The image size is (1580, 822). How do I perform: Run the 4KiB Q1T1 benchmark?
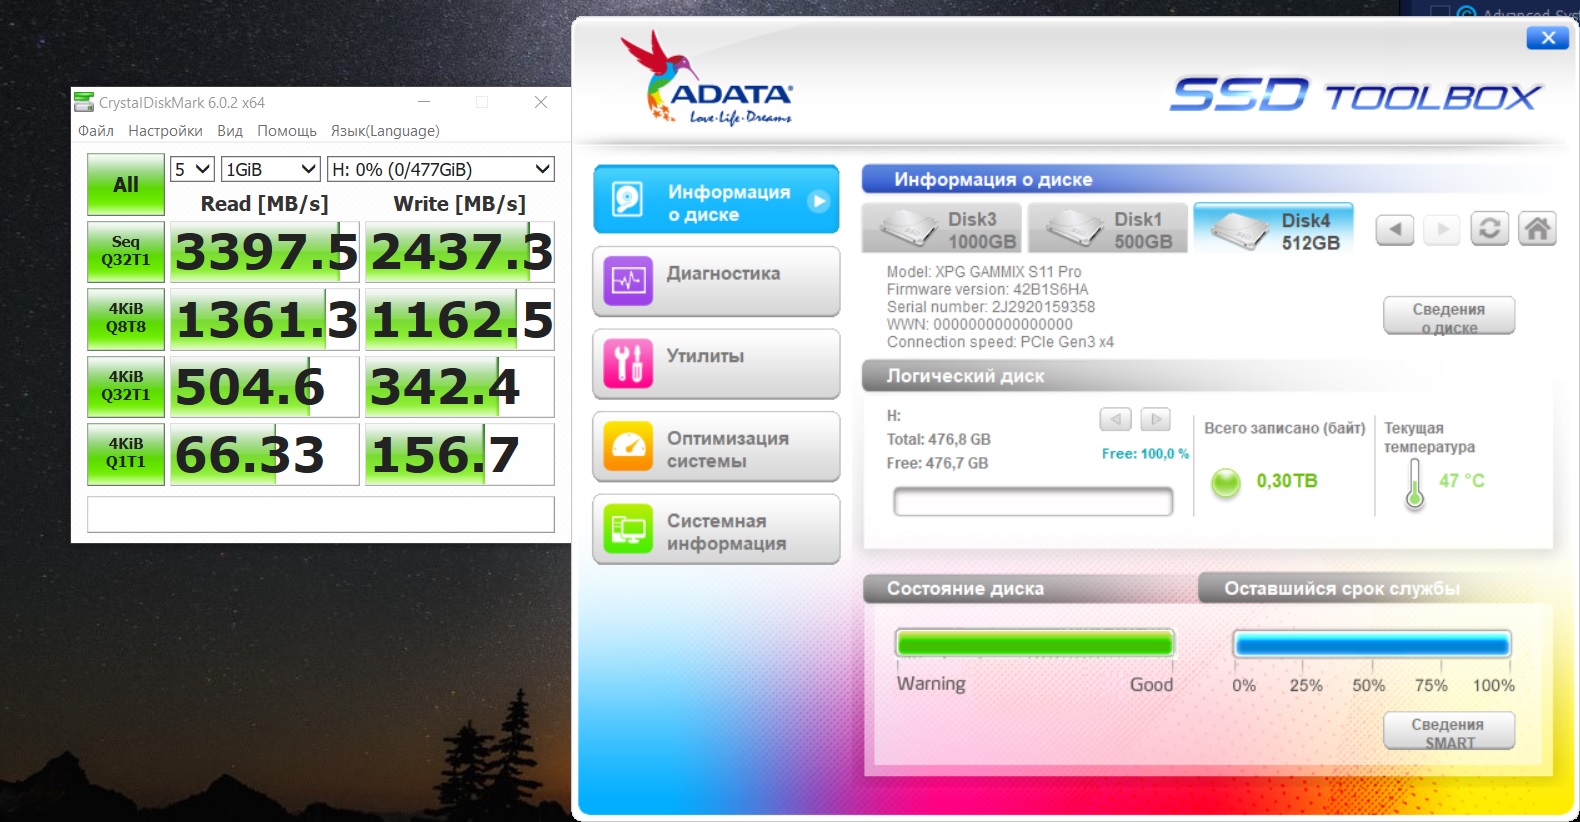126,453
